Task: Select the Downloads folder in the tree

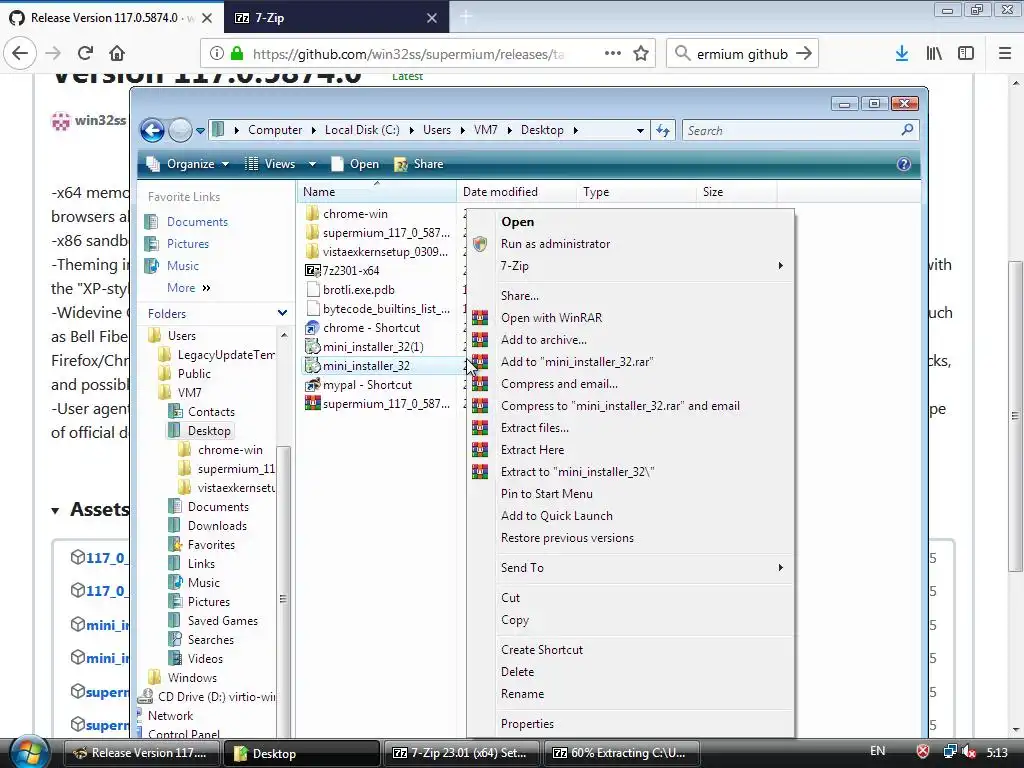Action: click(217, 526)
